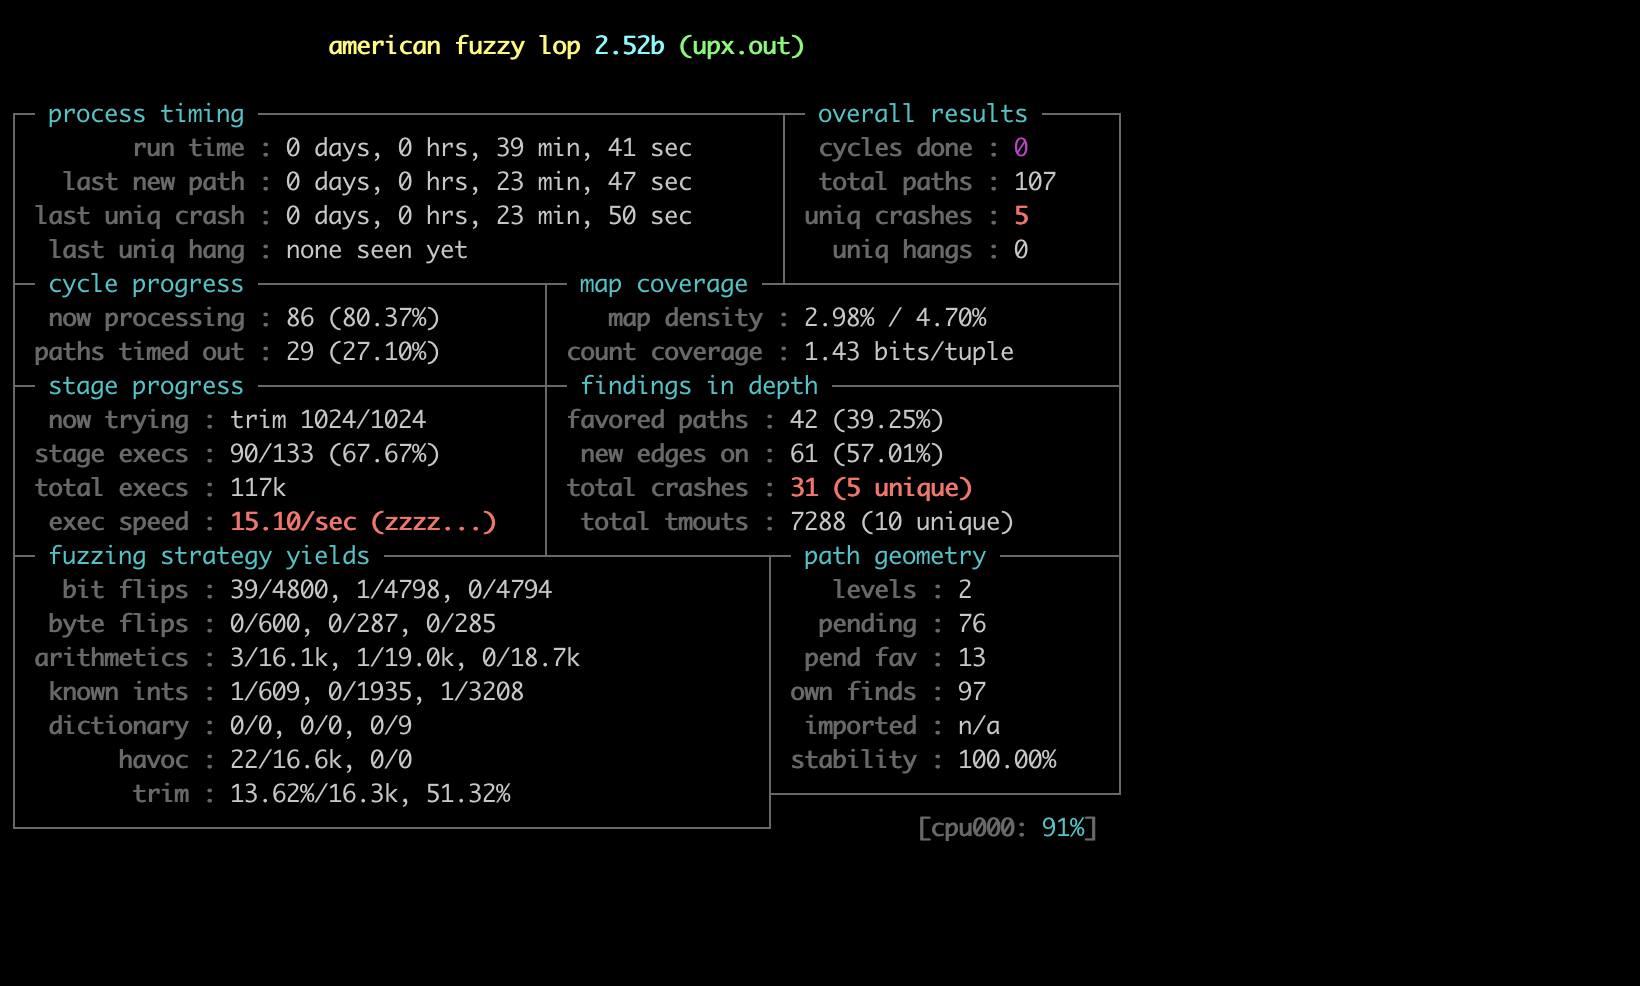
Task: Select the "known ints" label
Action: [x=118, y=692]
